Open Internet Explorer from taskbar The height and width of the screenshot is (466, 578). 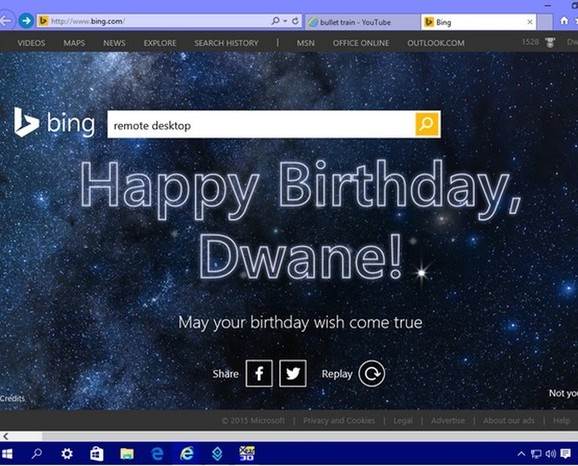pos(187,454)
